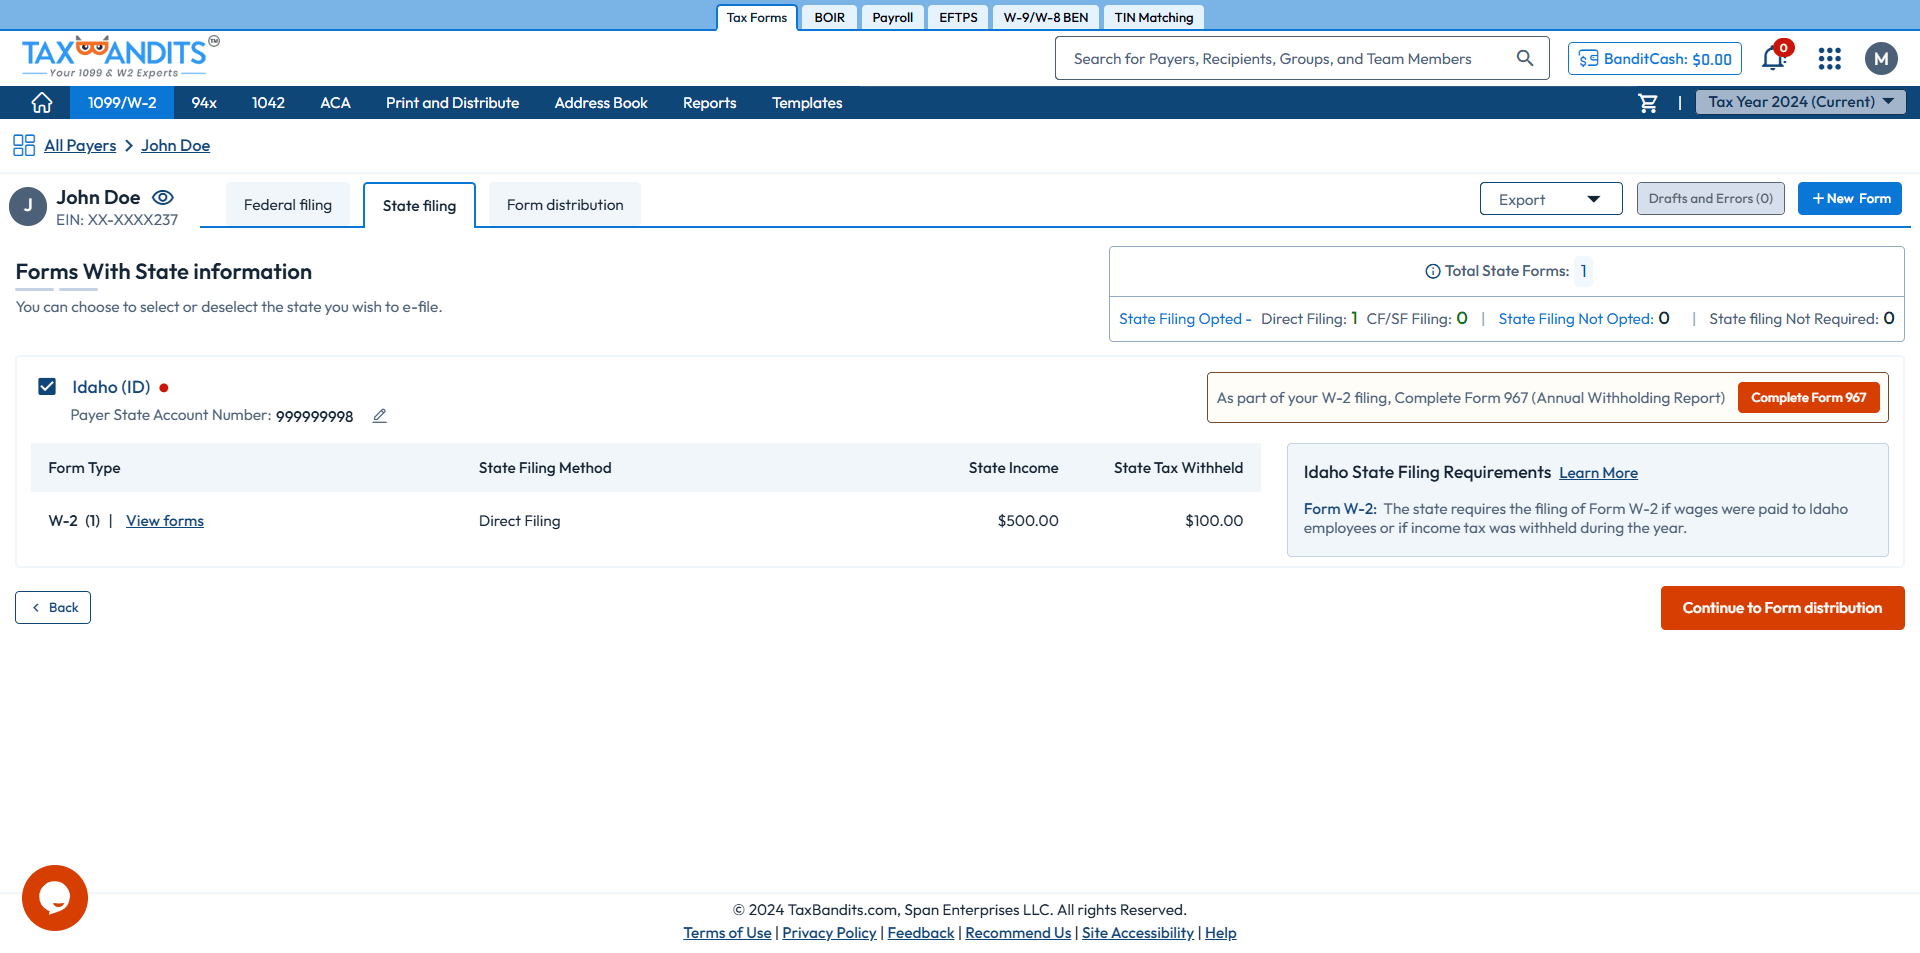Viewport: 1920px width, 953px height.
Task: Select the Tax Forms tab
Action: (x=757, y=17)
